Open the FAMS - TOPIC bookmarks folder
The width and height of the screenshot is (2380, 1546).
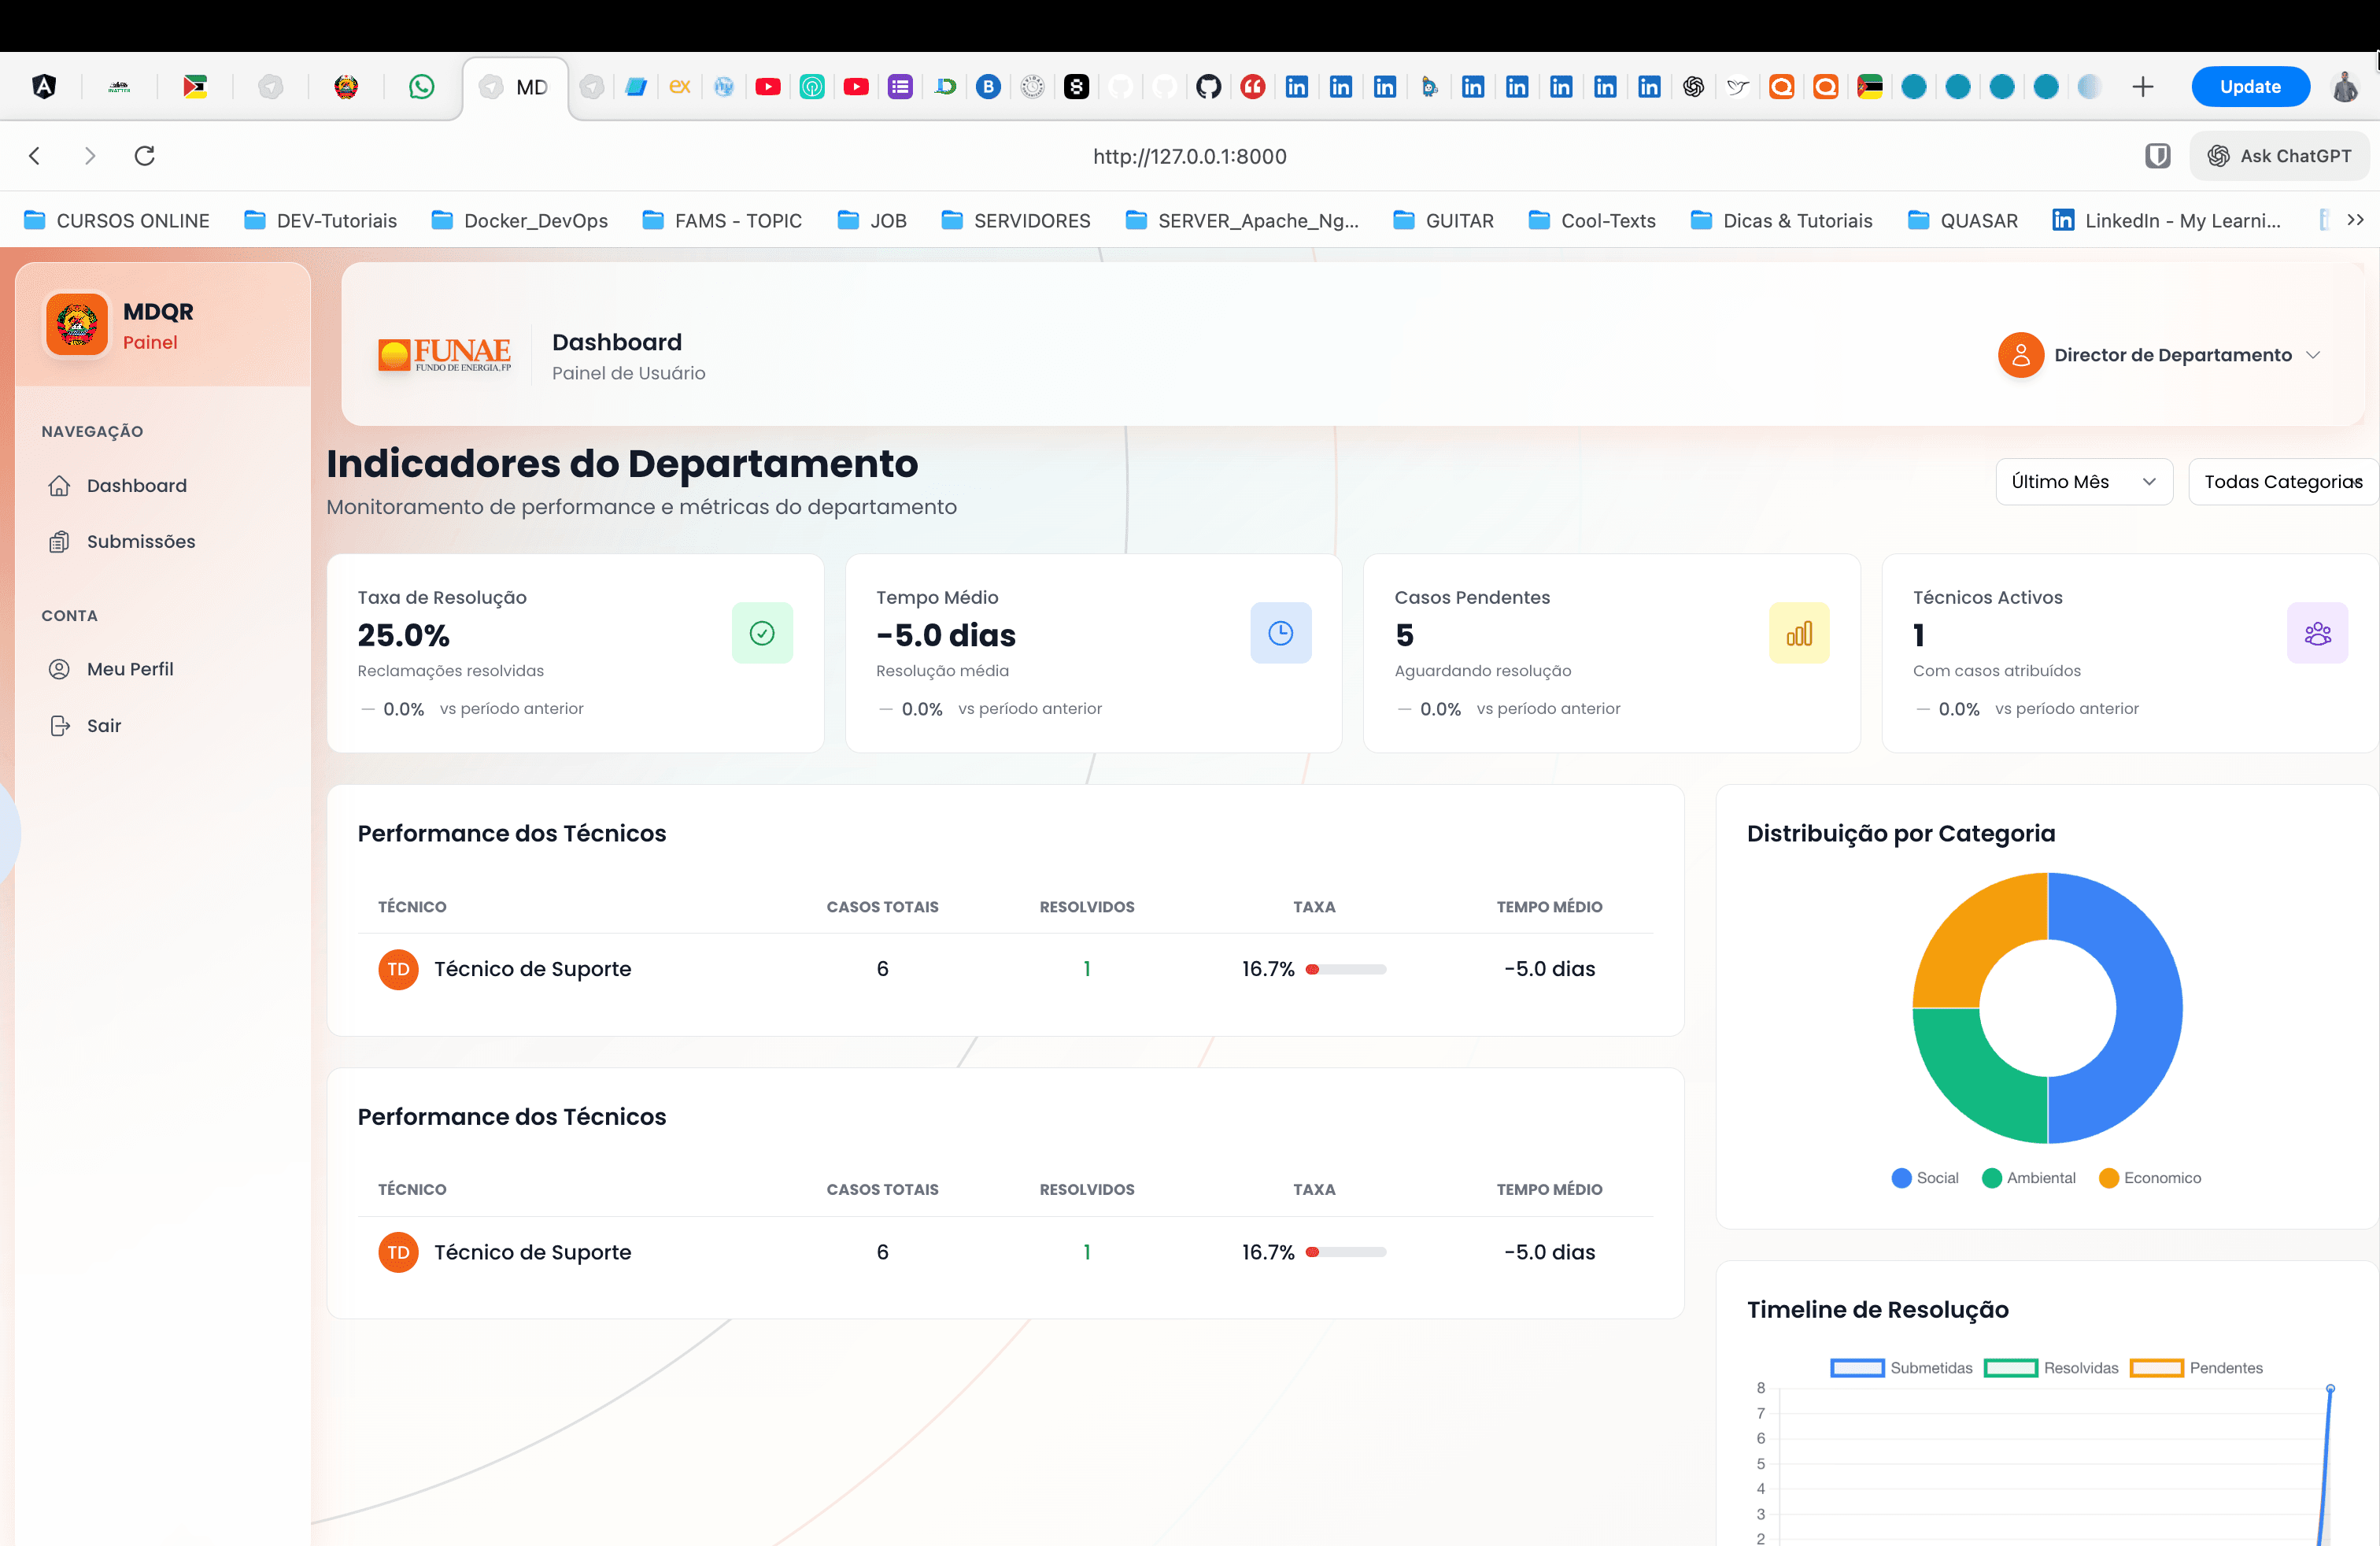pos(722,220)
